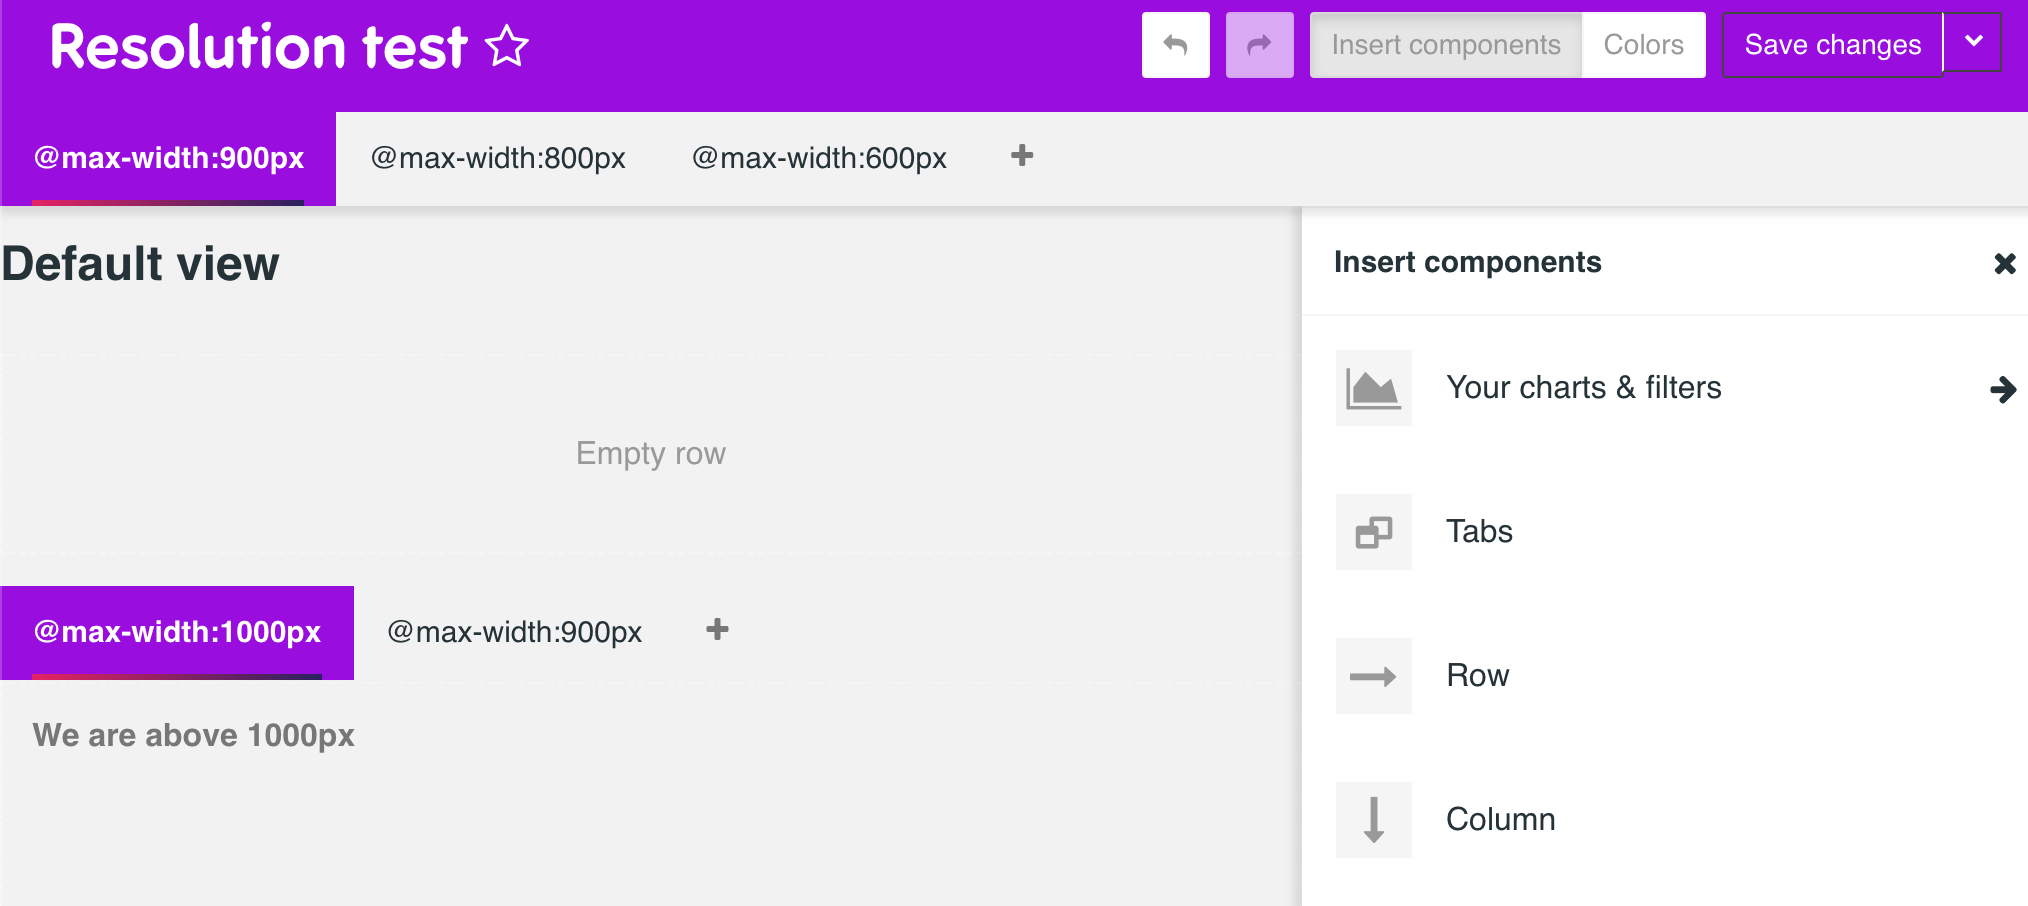
Task: Close the Insert components panel
Action: [x=2004, y=263]
